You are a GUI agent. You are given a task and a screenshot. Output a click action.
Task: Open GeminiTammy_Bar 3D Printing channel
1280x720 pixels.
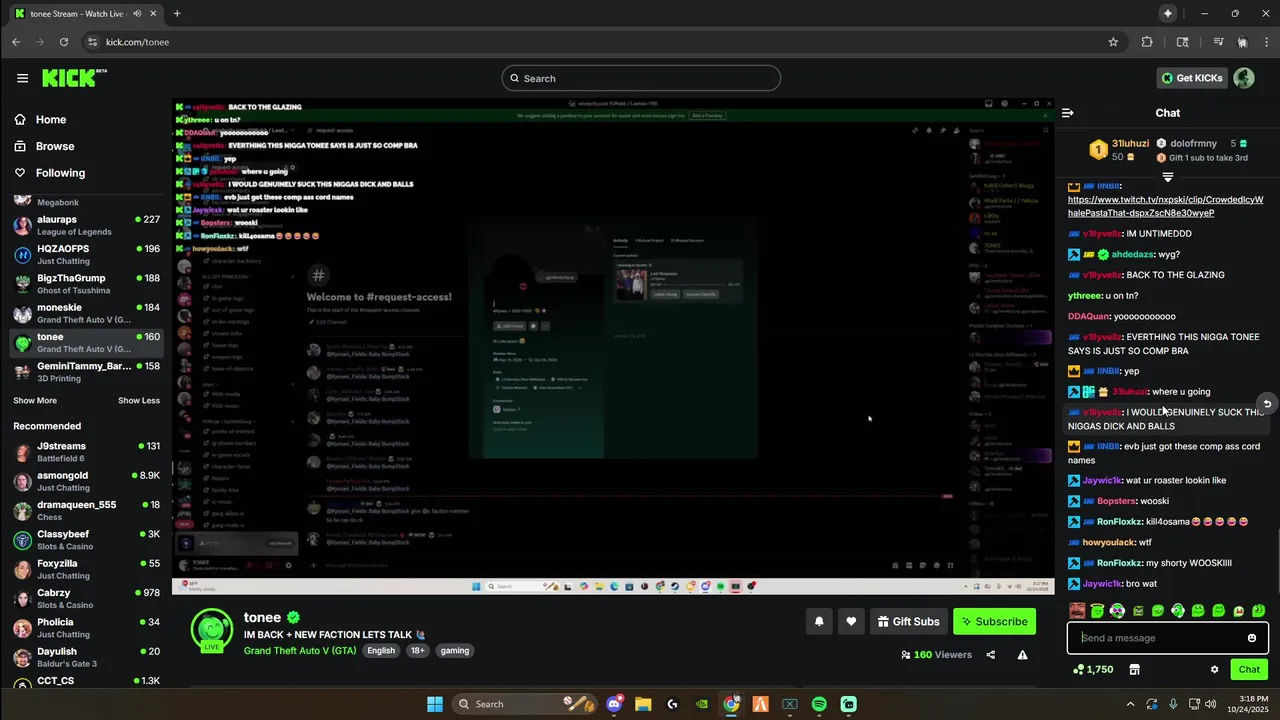click(x=86, y=372)
